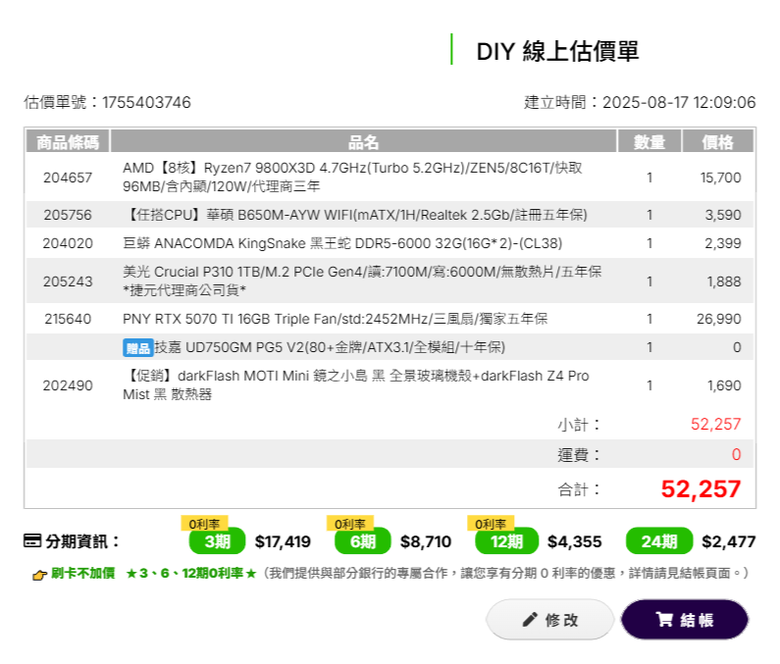
Task: Click the 運費 label
Action: click(x=579, y=455)
